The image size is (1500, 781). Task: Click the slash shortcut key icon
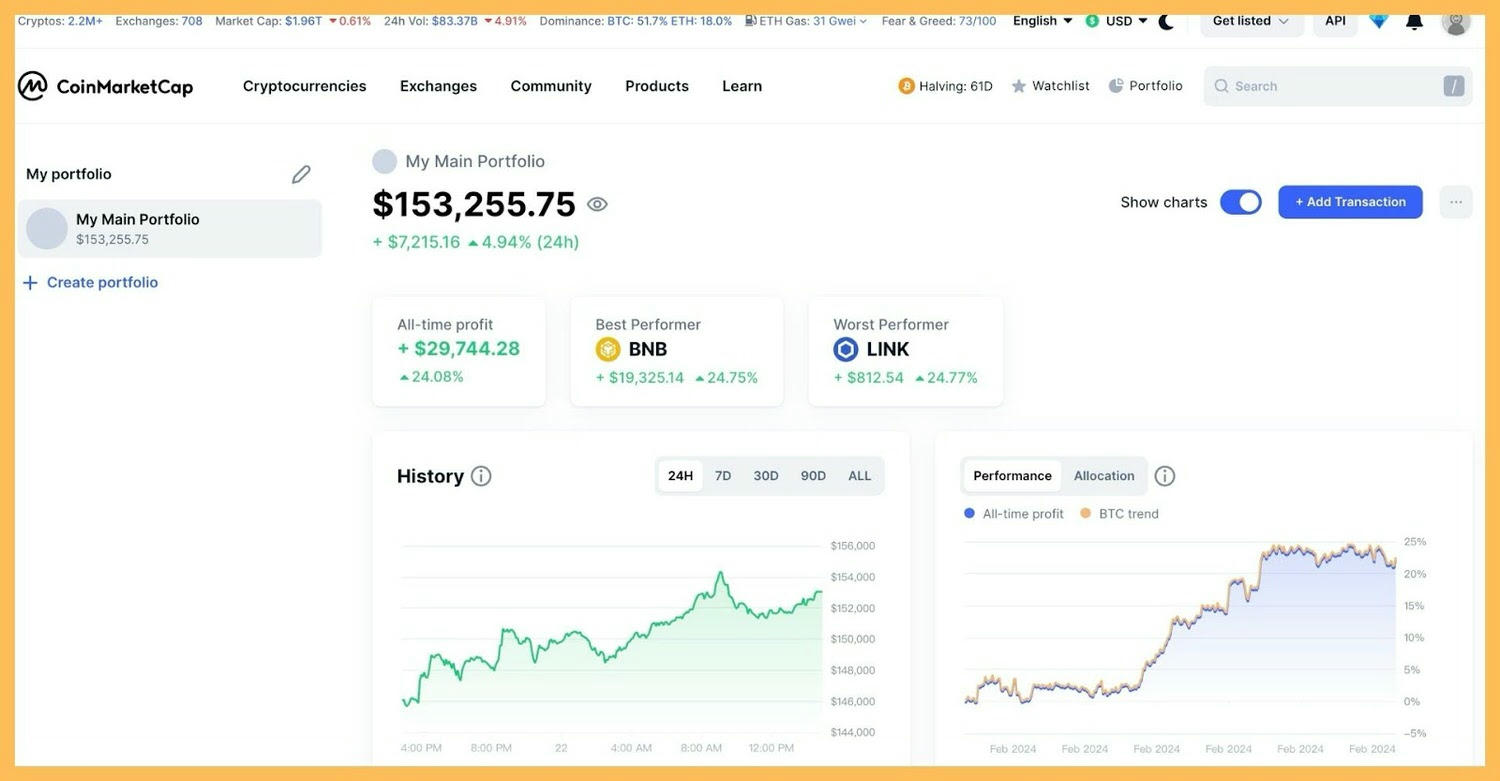tap(1454, 86)
